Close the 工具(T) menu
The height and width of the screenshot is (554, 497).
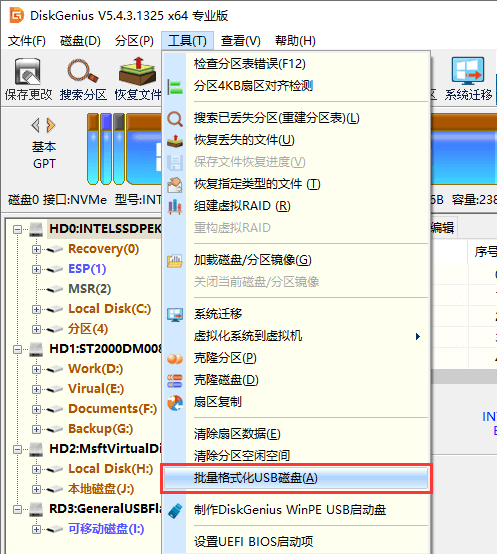point(188,41)
